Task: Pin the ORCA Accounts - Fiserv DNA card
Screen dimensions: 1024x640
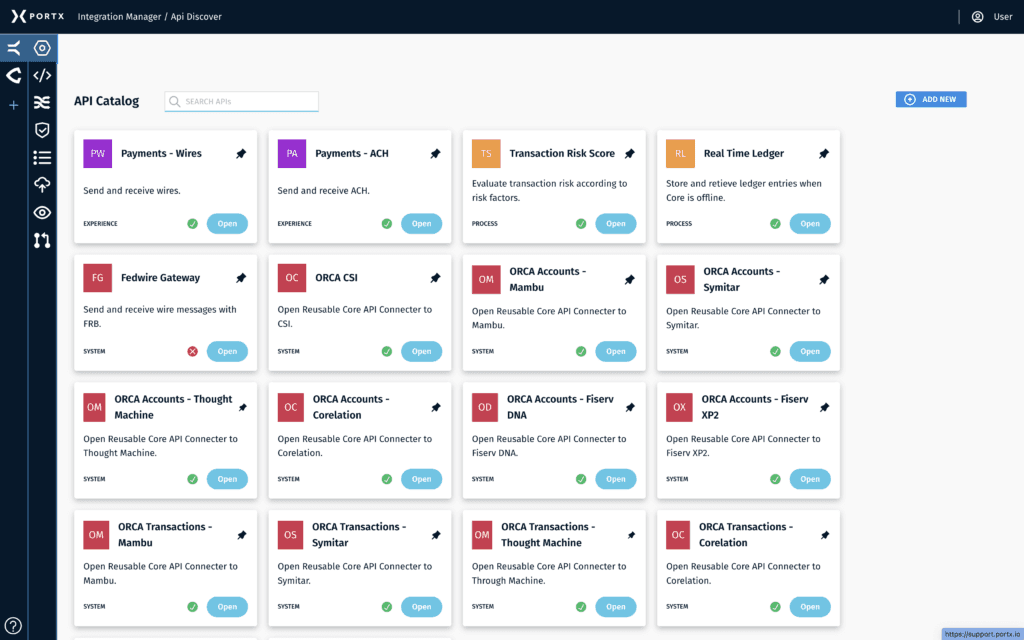Action: pyautogui.click(x=630, y=408)
